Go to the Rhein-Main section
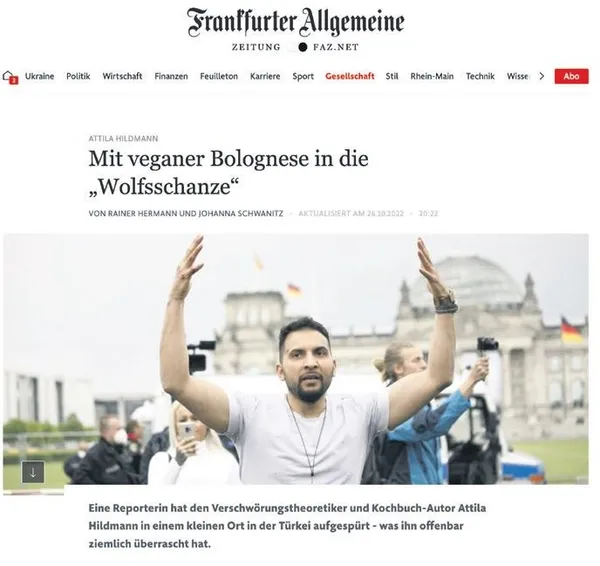Image resolution: width=600 pixels, height=566 pixels. click(432, 76)
